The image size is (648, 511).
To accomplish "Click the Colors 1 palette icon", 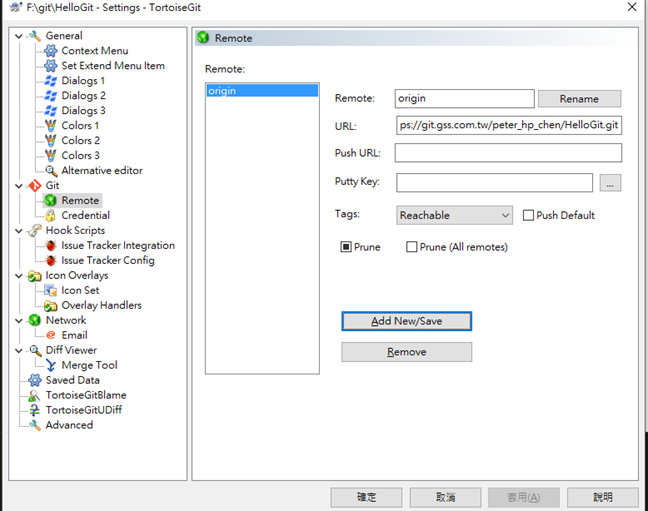I will pyautogui.click(x=50, y=126).
